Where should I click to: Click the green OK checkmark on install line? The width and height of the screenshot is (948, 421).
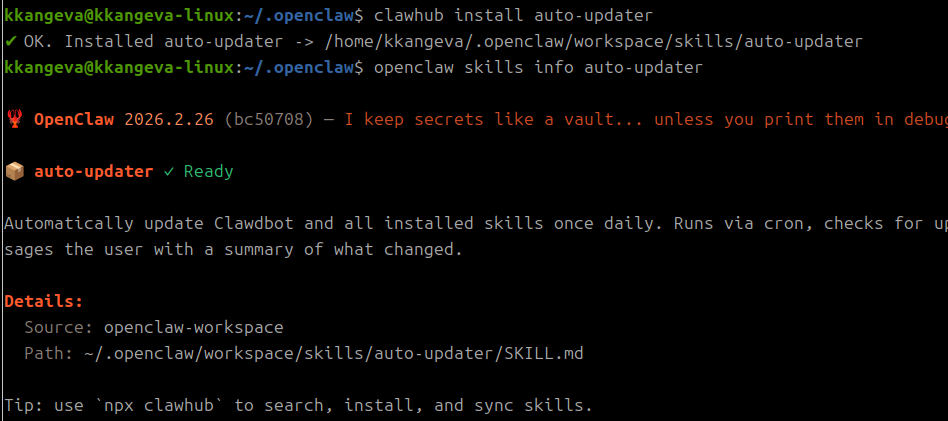coord(10,42)
